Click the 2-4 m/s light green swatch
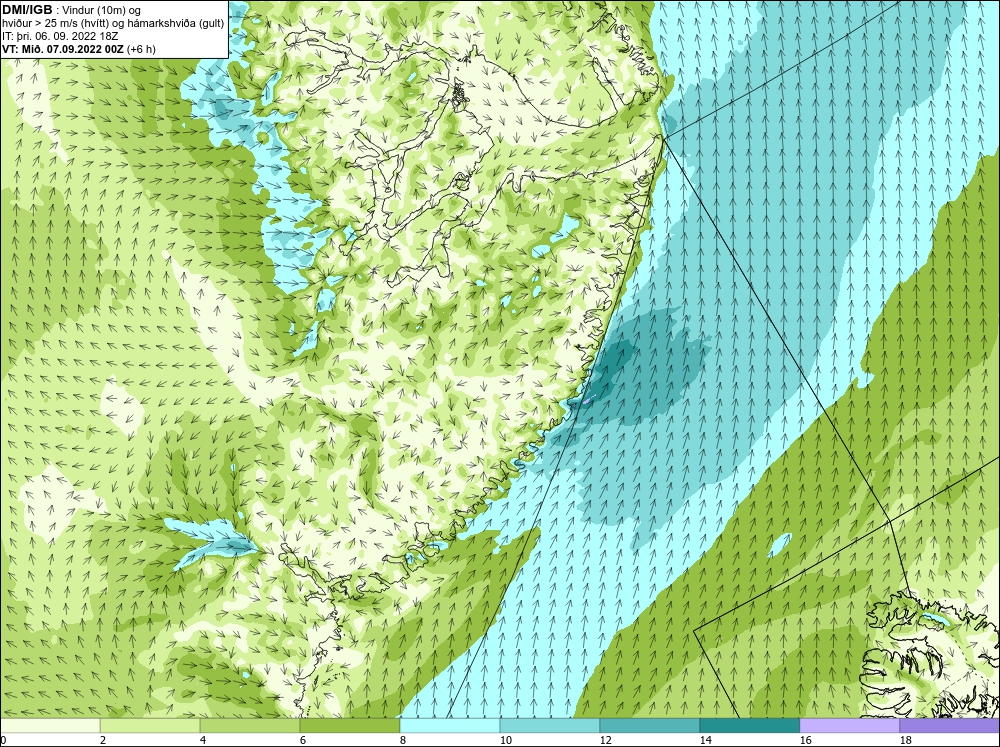Screen dimensions: 1000x747 [x=150, y=726]
